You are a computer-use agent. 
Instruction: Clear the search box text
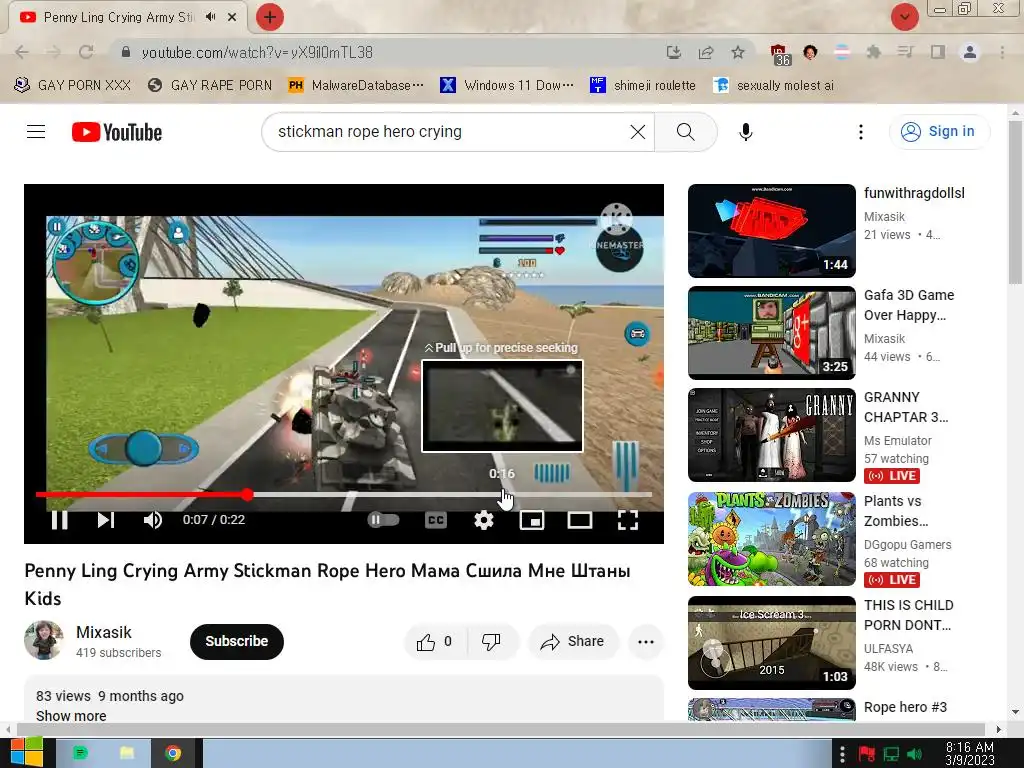pos(638,132)
